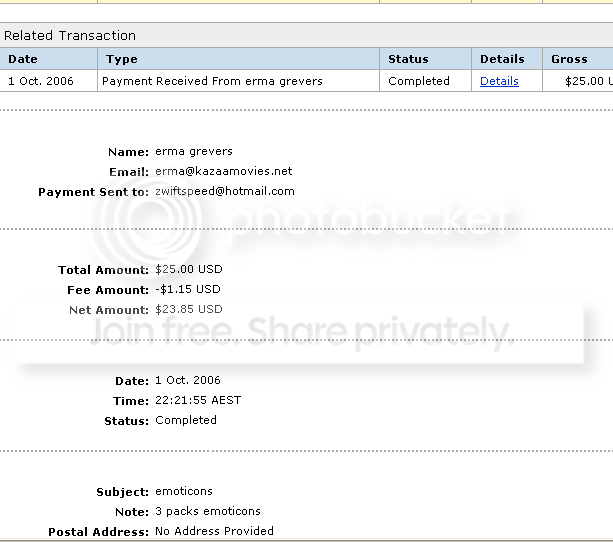The height and width of the screenshot is (542, 613).
Task: Select Net Amount value '$23.85 USD'
Action: pyautogui.click(x=189, y=309)
